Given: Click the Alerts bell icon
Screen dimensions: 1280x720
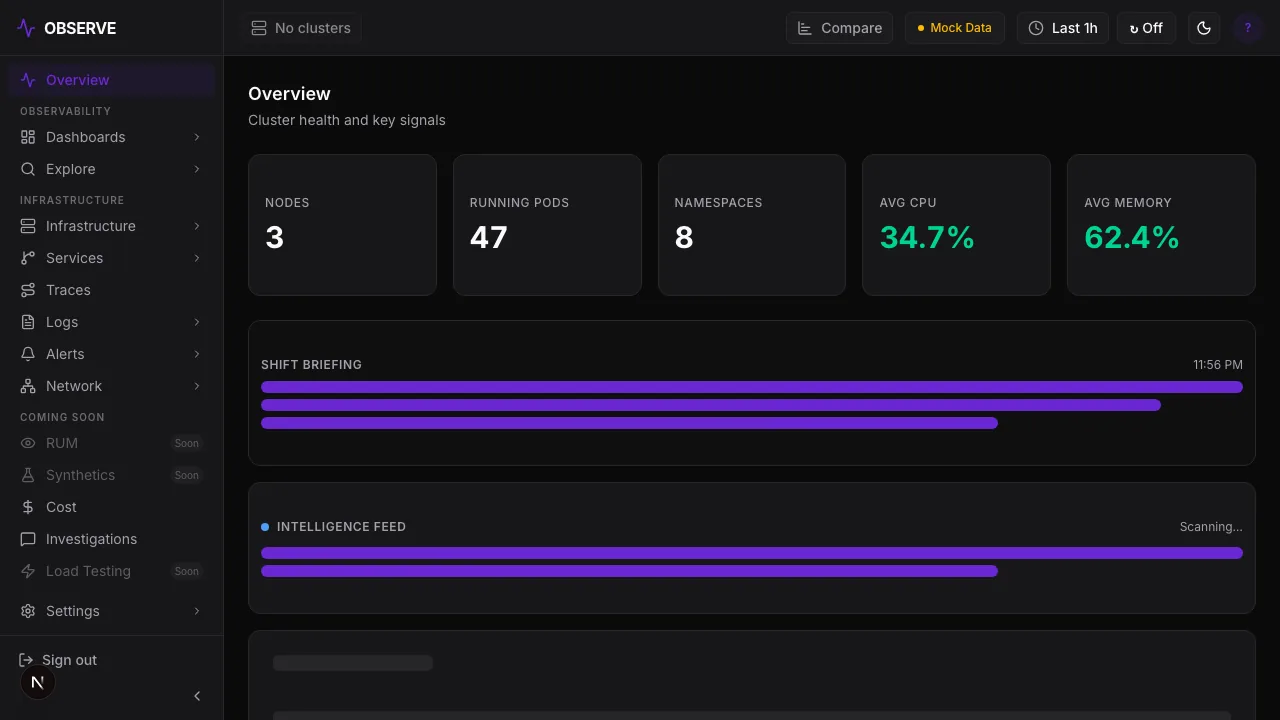Looking at the screenshot, I should click(x=28, y=354).
